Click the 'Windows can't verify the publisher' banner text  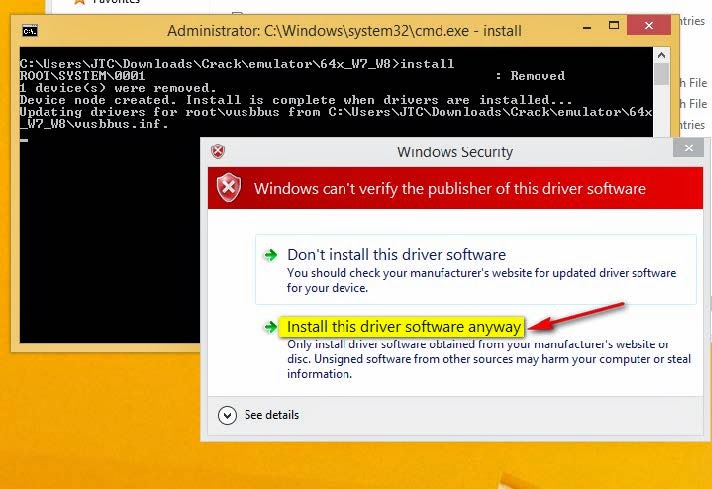point(450,188)
